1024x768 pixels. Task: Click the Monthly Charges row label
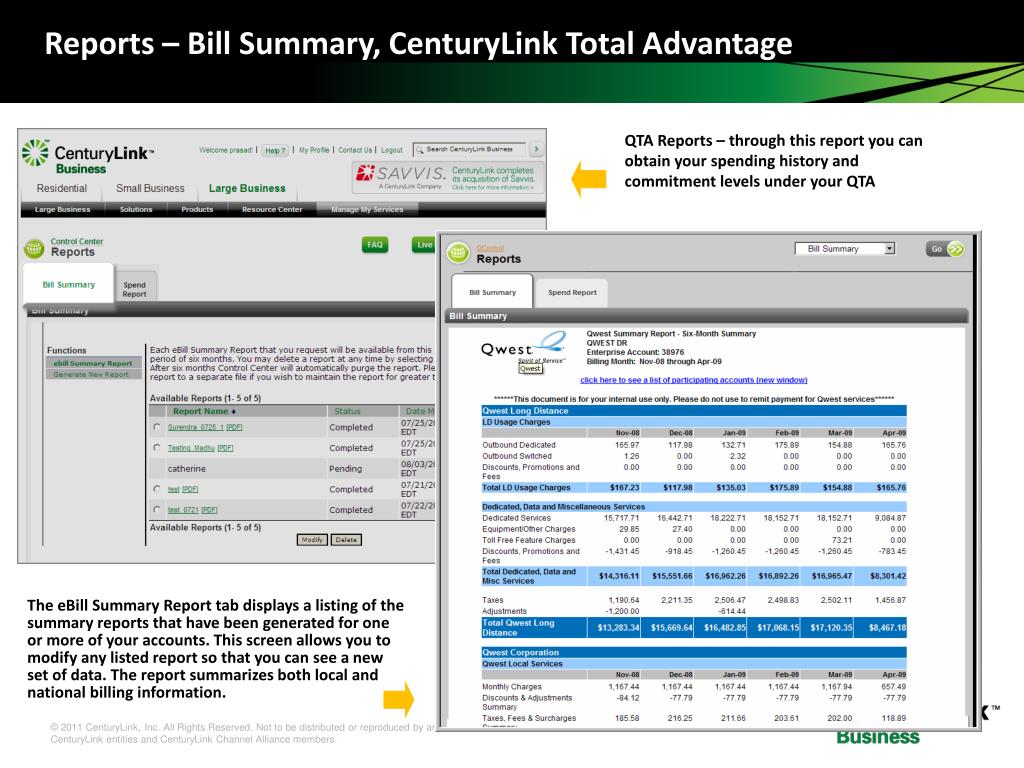click(x=511, y=687)
